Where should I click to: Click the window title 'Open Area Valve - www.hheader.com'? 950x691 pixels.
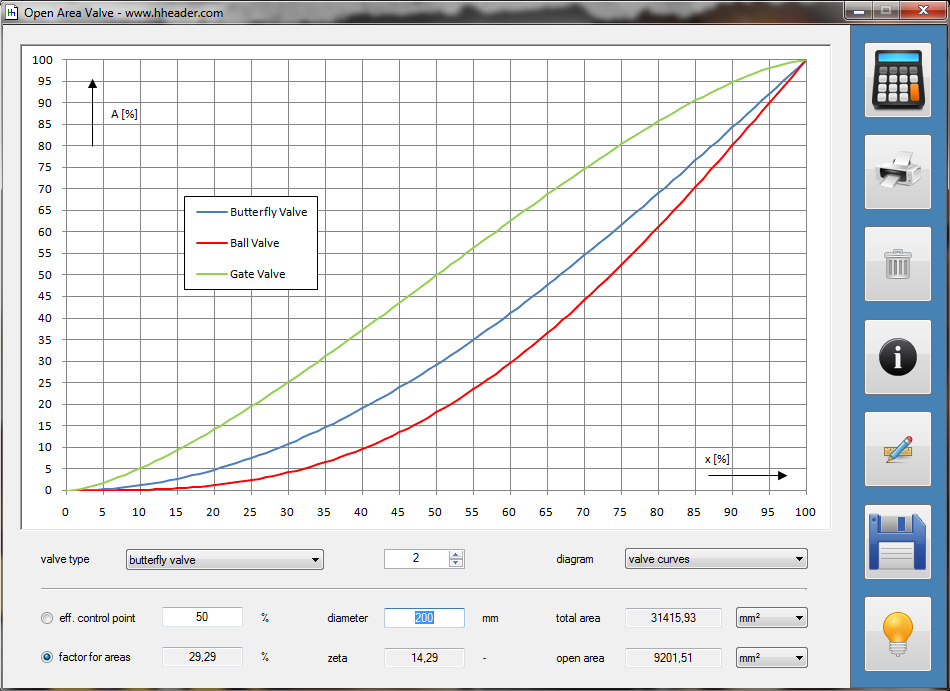point(124,13)
